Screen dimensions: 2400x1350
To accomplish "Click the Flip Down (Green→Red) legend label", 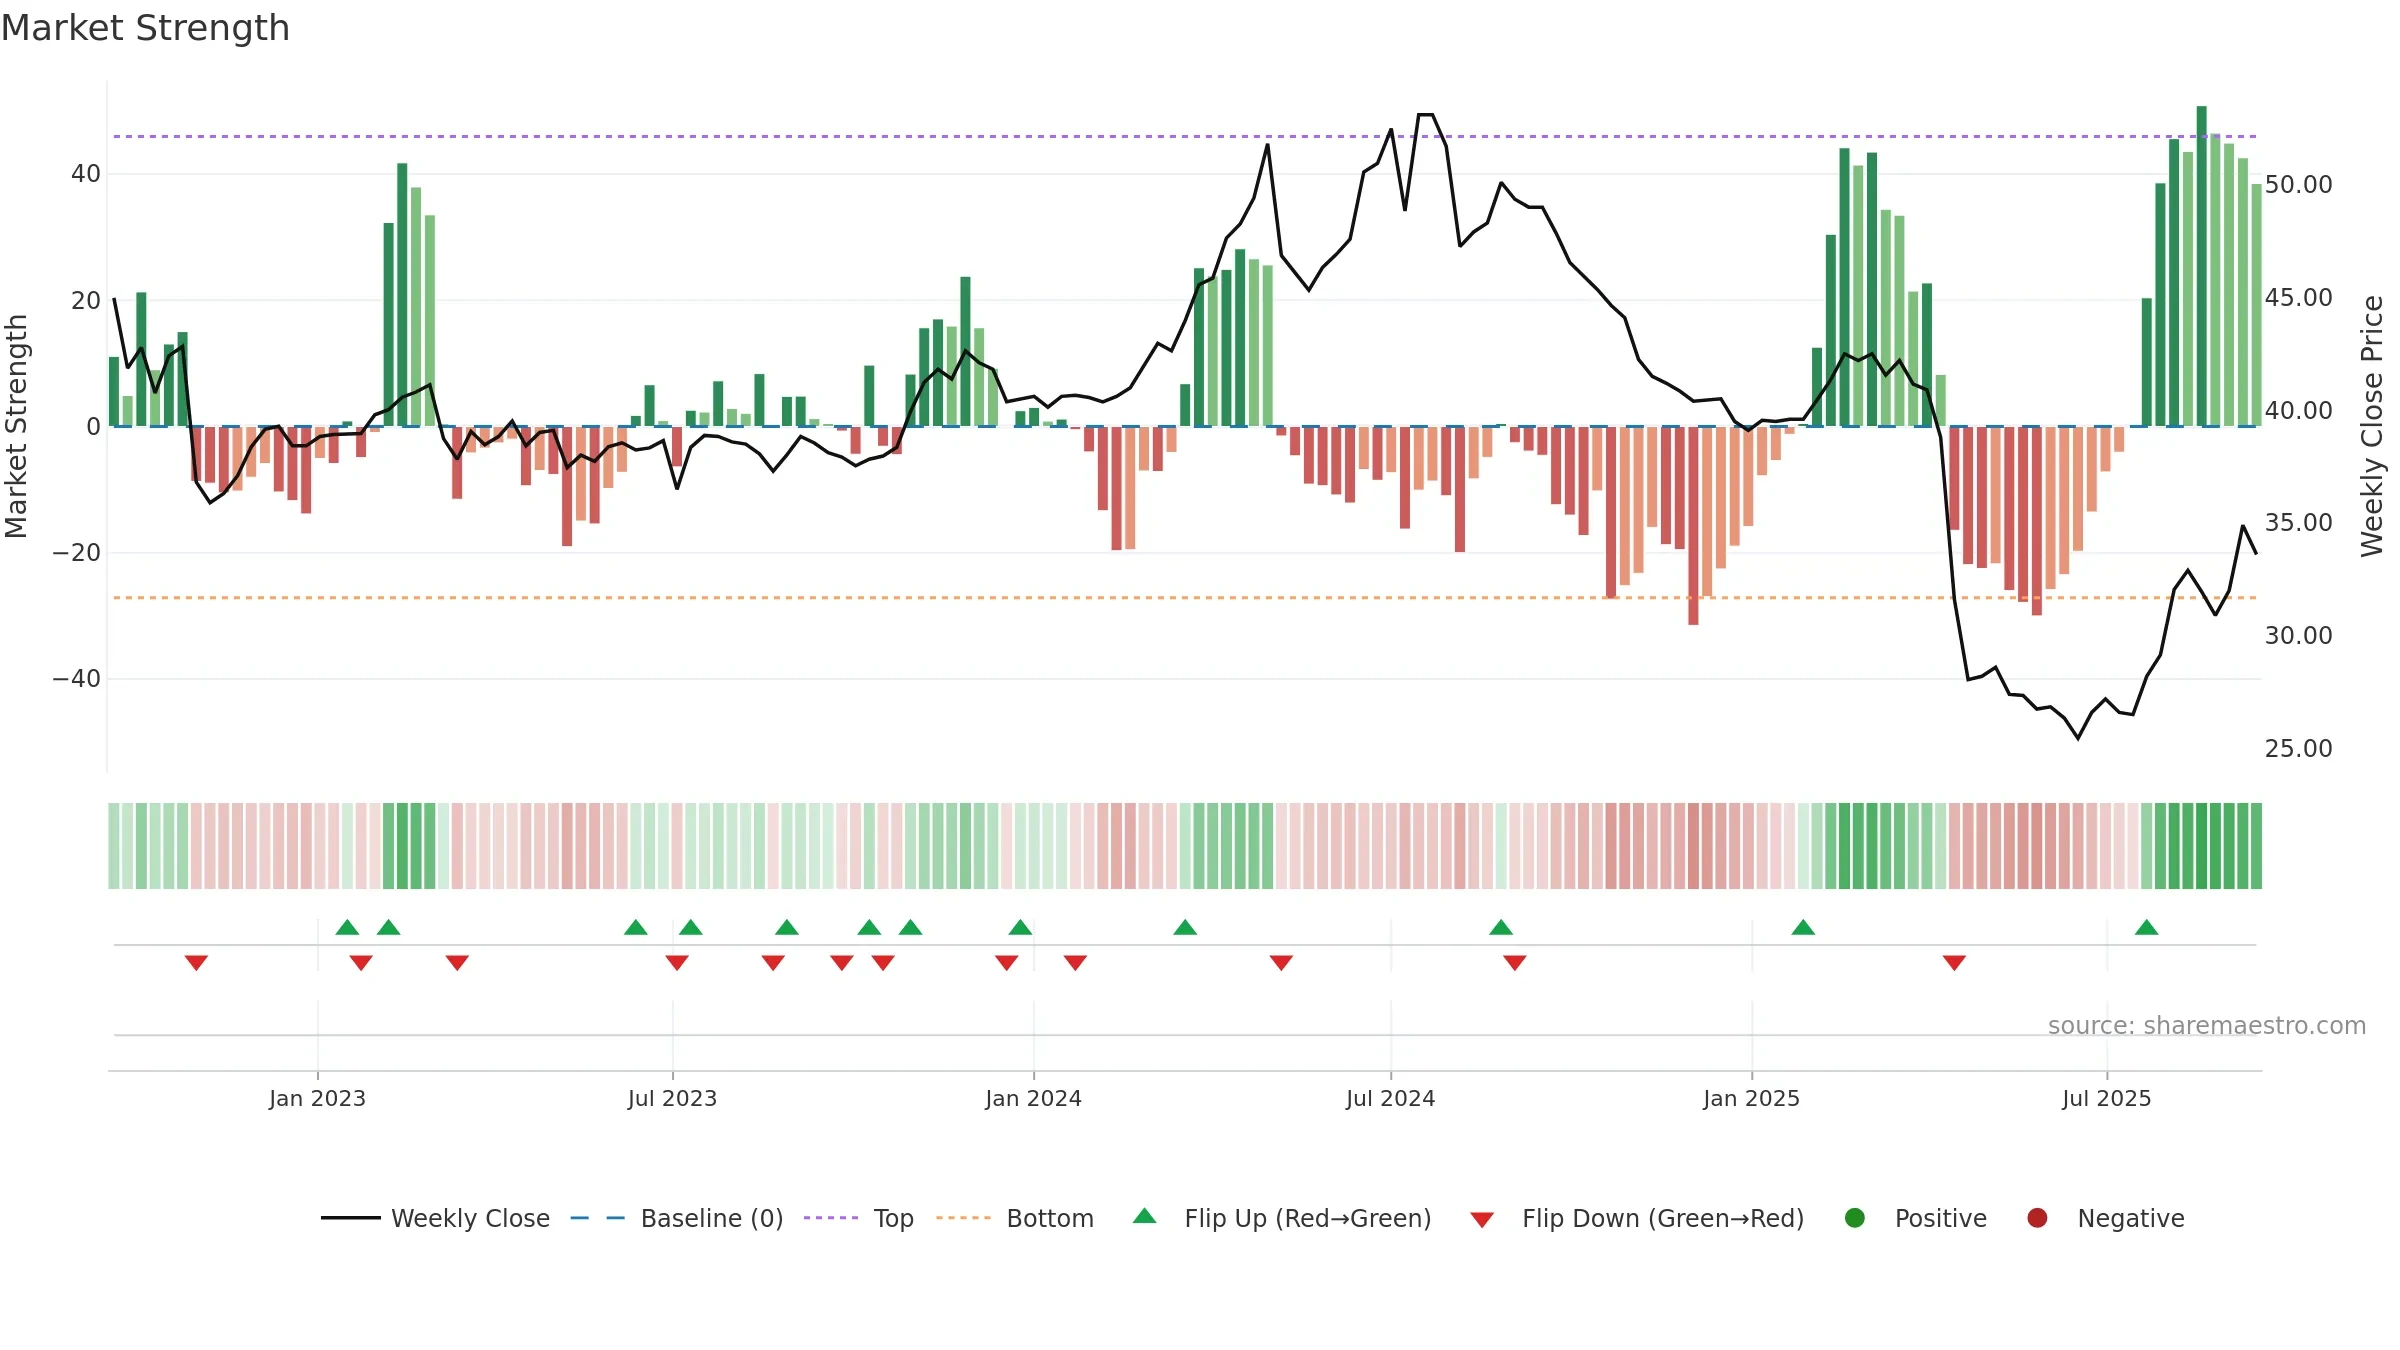I will coord(1663,1218).
